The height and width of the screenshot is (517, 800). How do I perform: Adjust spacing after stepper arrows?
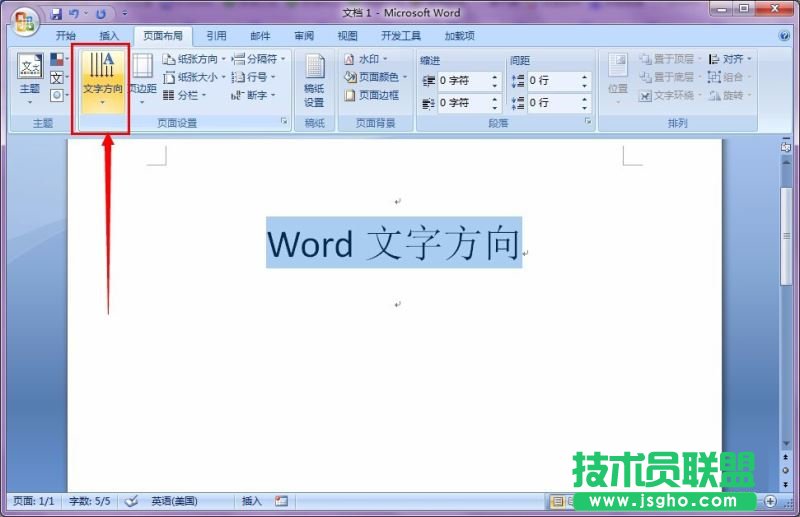pos(585,103)
